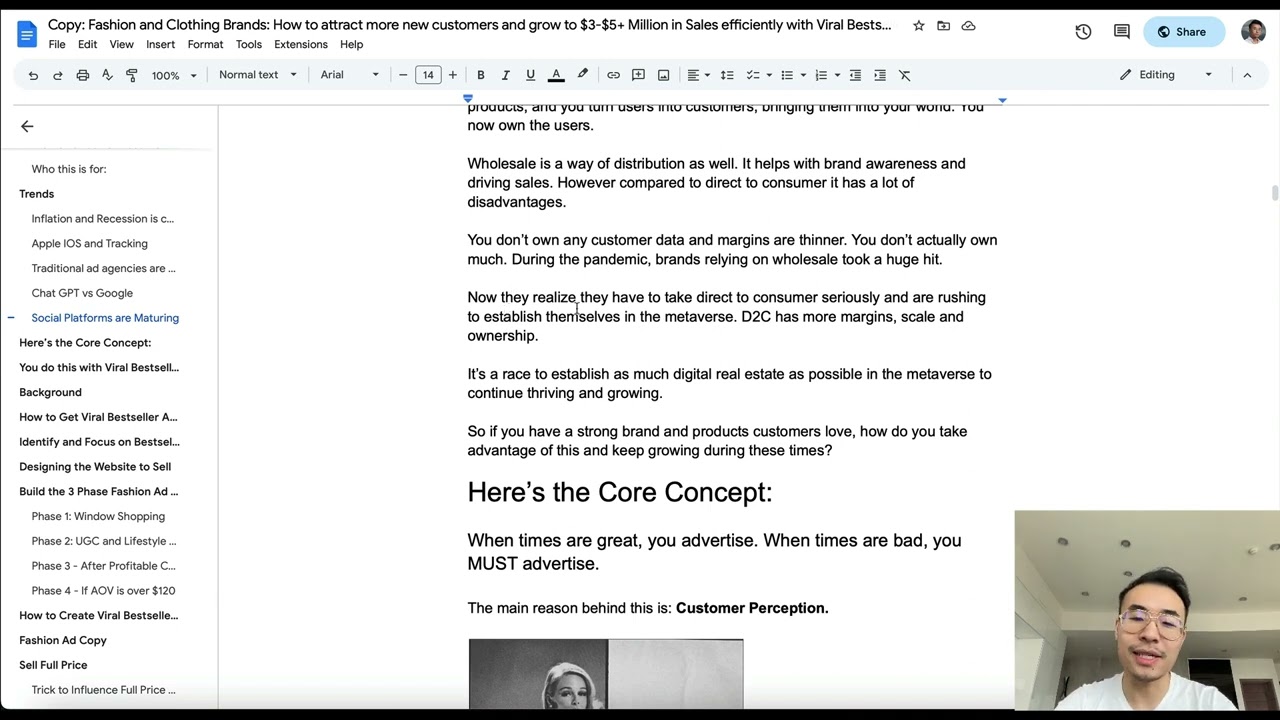This screenshot has width=1280, height=720.
Task: Open the zoom level 100% dropdown
Action: click(x=174, y=75)
